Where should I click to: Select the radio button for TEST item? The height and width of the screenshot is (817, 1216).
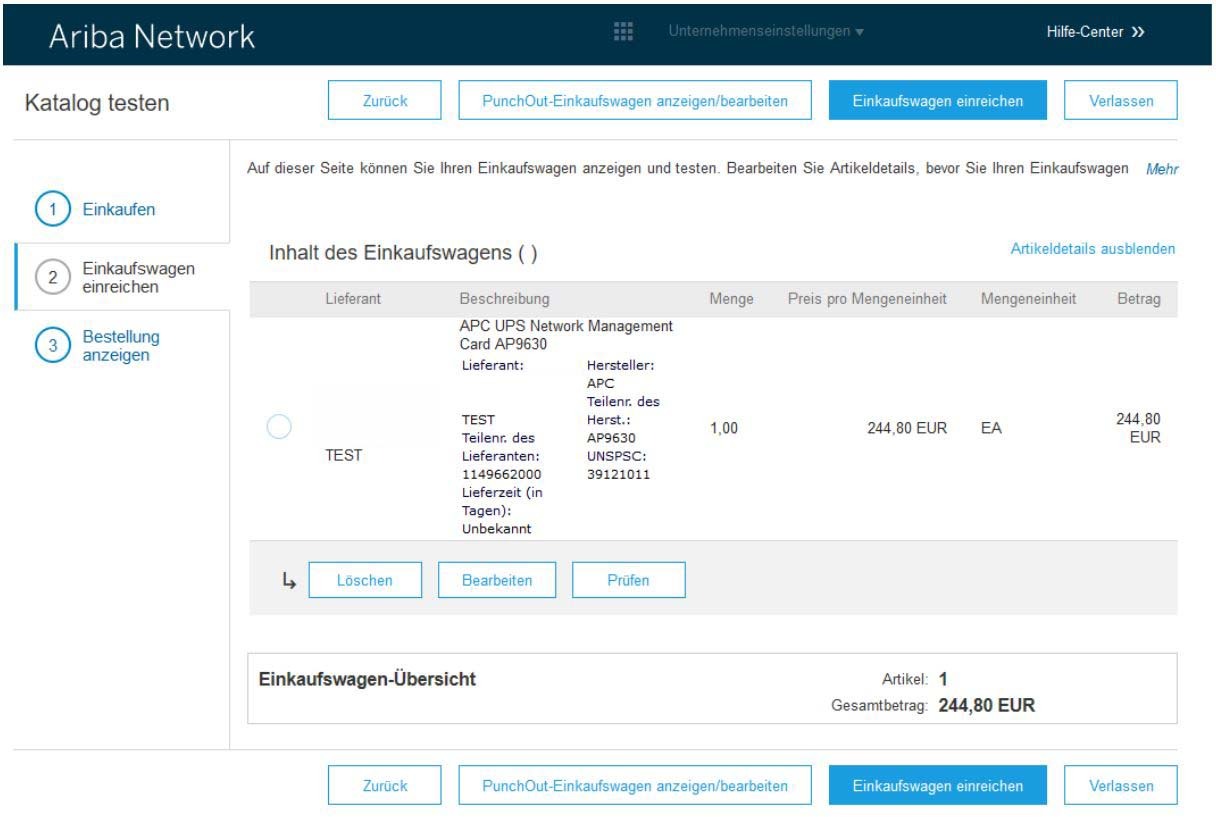[280, 427]
